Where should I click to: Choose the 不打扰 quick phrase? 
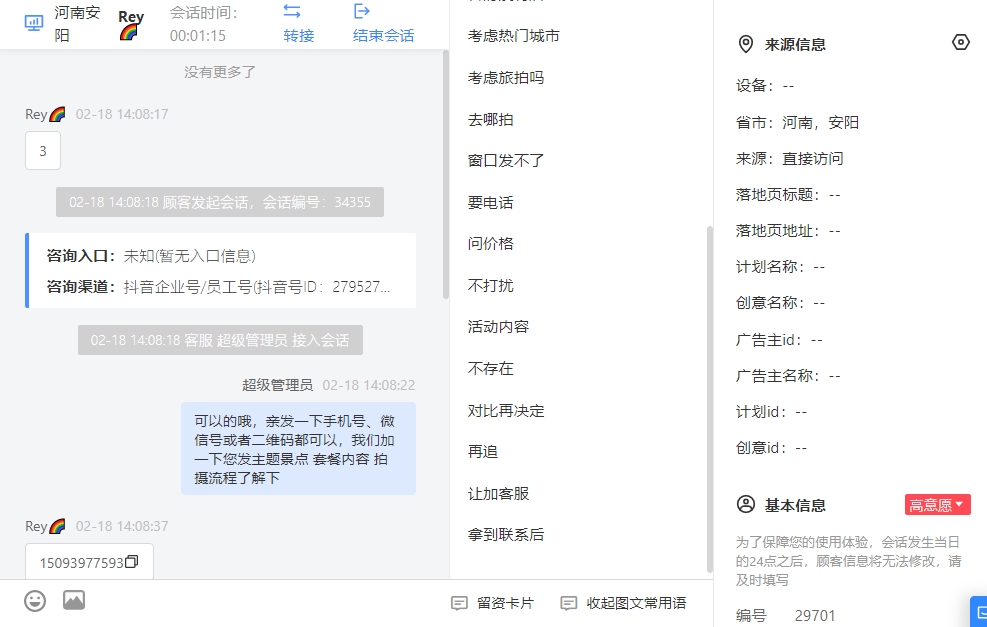click(490, 286)
